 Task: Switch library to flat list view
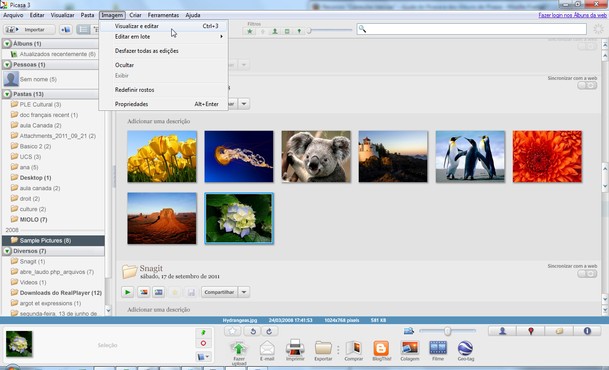click(83, 30)
